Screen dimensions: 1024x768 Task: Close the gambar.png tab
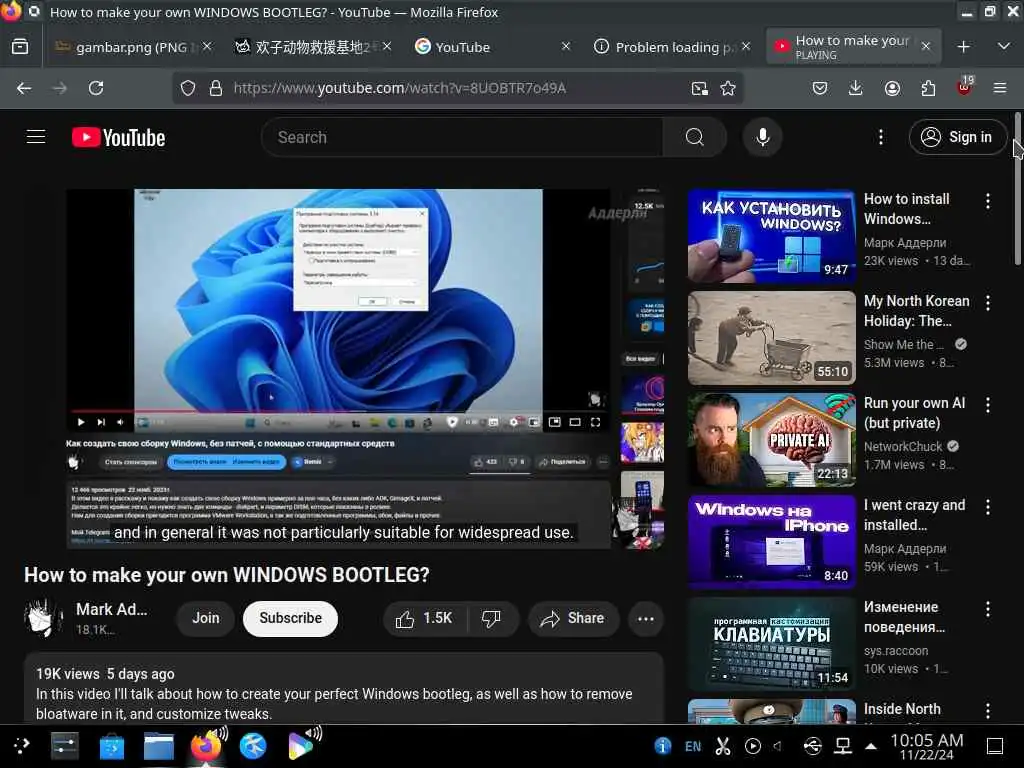(x=207, y=46)
